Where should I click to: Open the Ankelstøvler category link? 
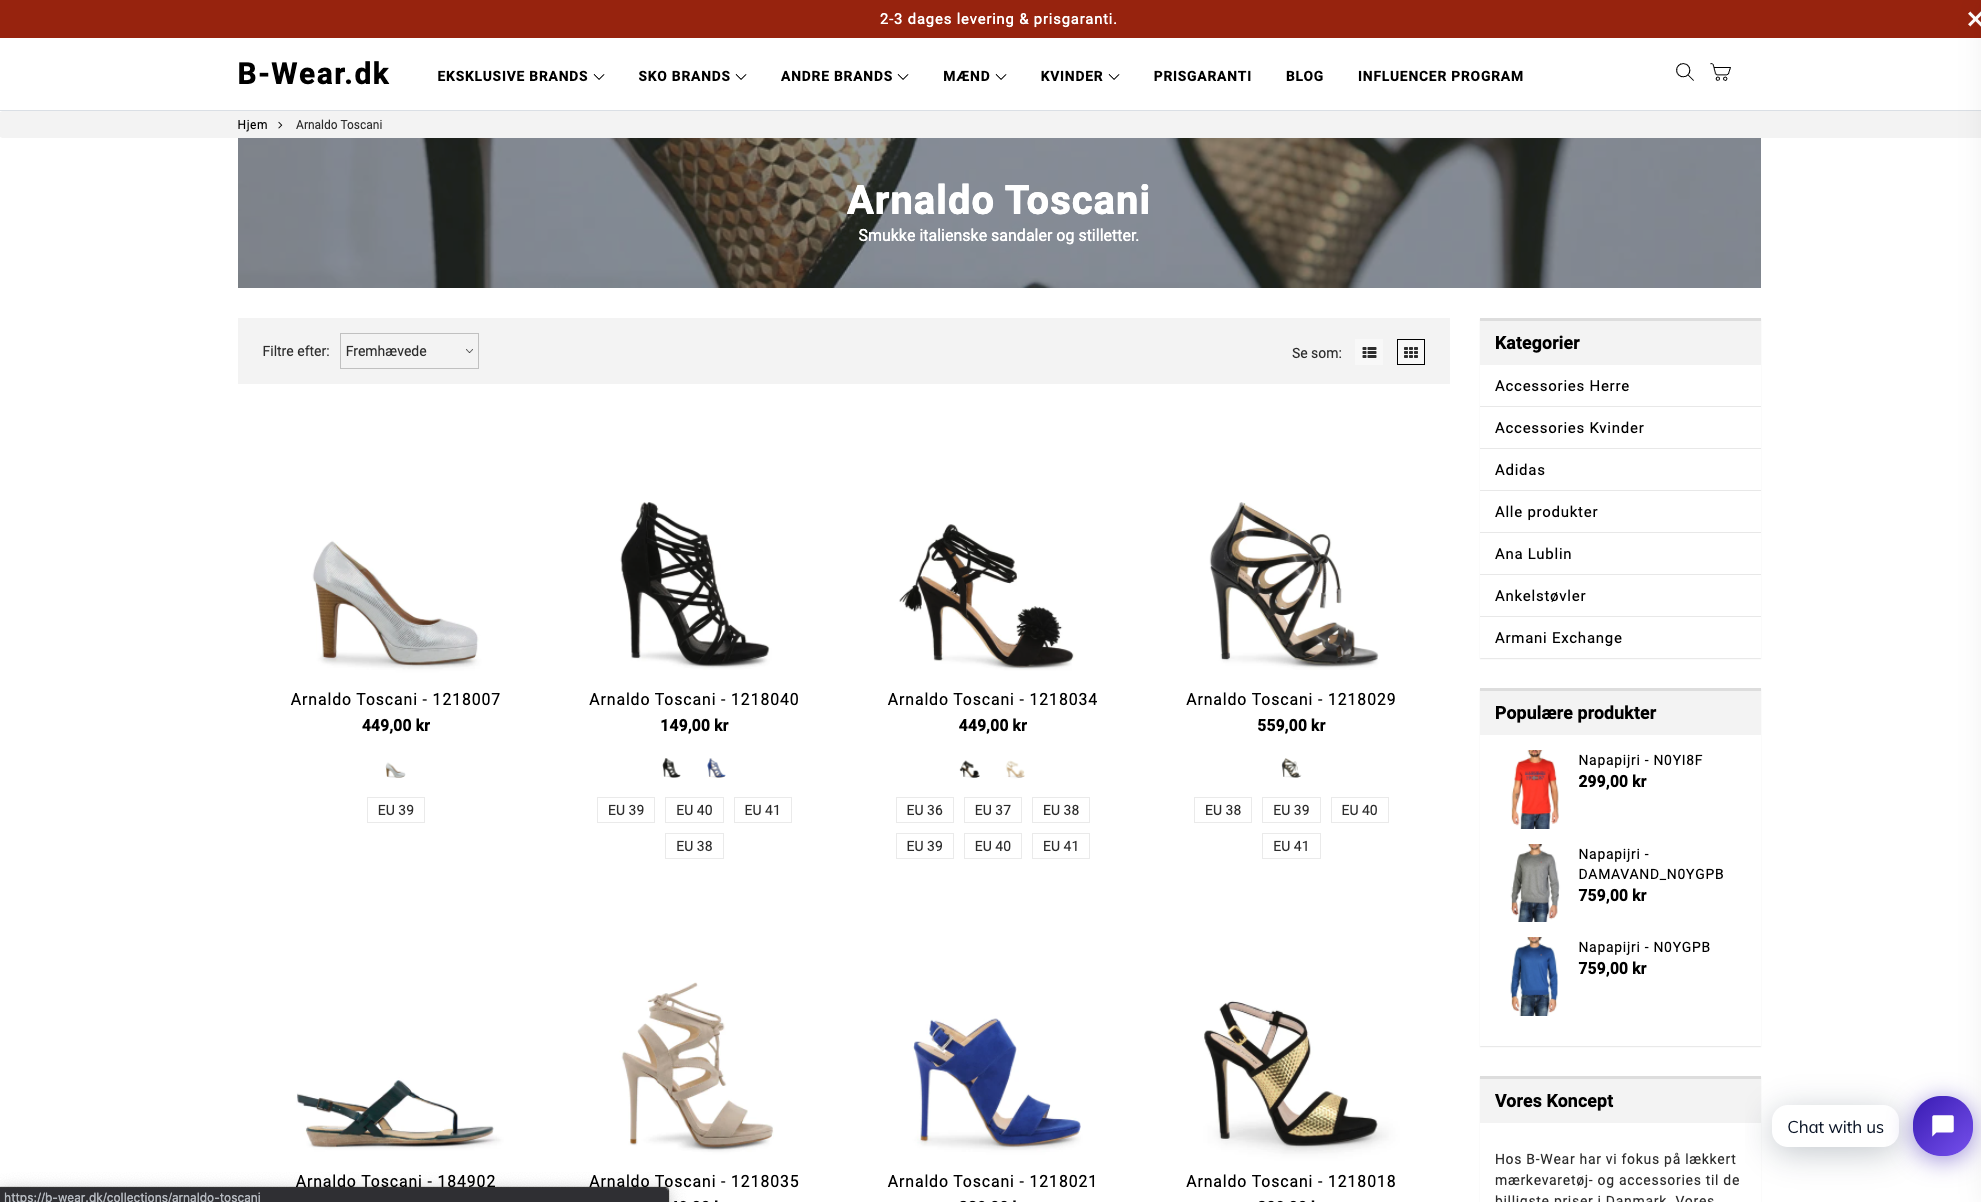pos(1539,596)
